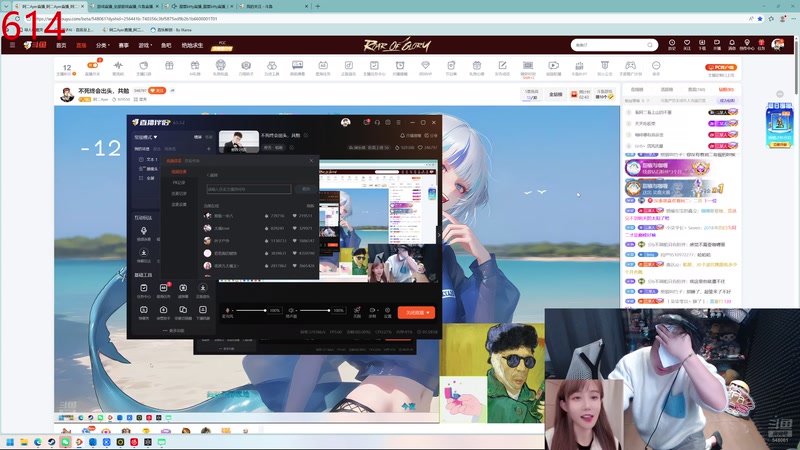
Task: Focus the streamer ID search field in the dialog
Action: (248, 189)
